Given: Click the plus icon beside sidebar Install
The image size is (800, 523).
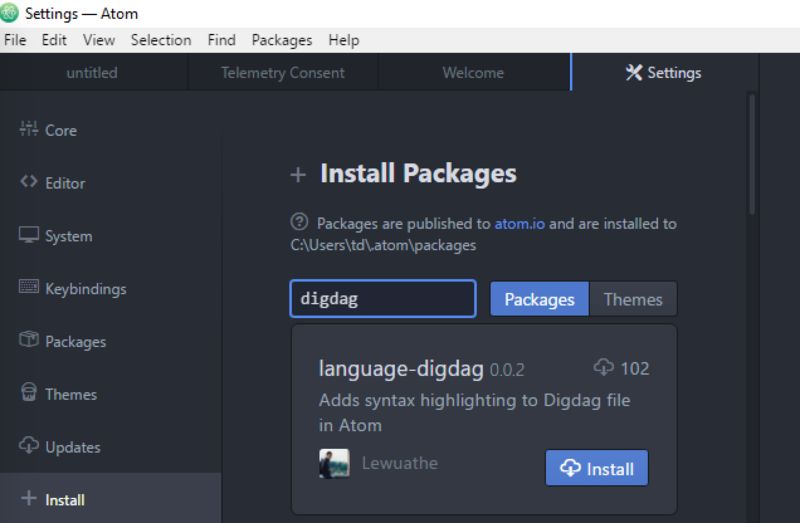Looking at the screenshot, I should pyautogui.click(x=29, y=498).
